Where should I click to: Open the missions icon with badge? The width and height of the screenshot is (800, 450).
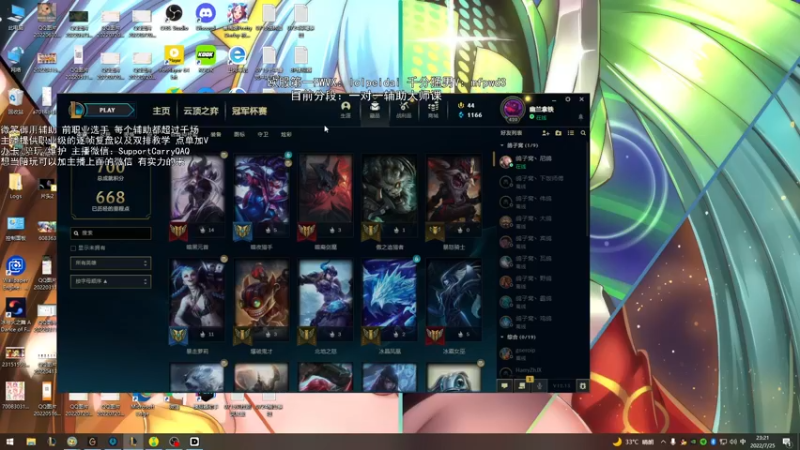coord(522,386)
